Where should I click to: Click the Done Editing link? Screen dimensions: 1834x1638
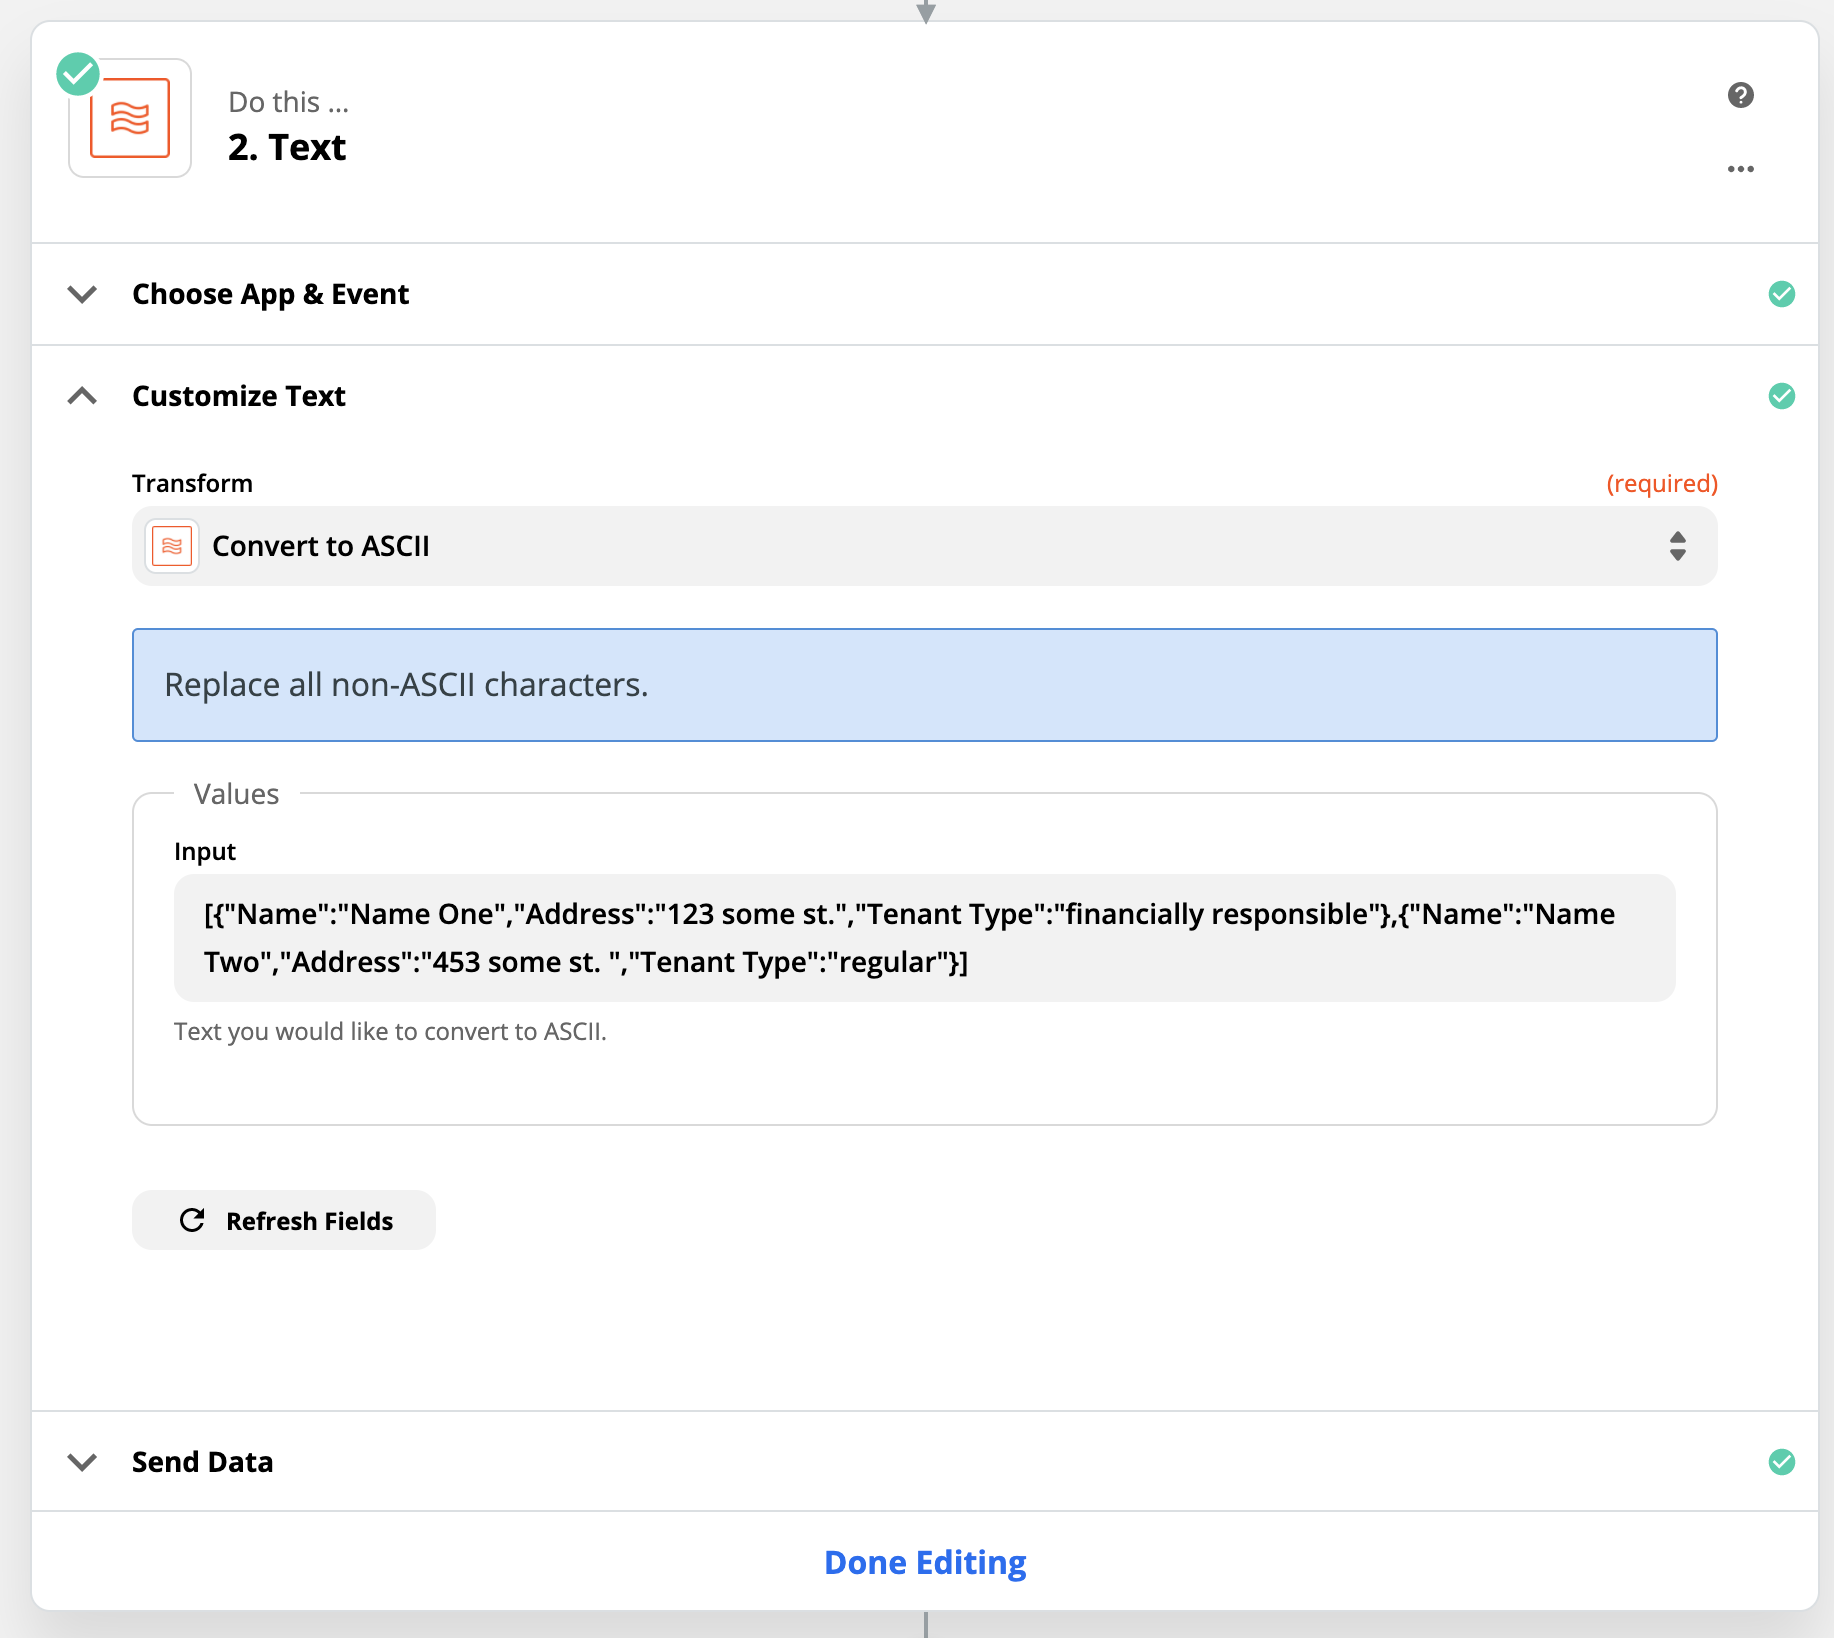[x=925, y=1562]
